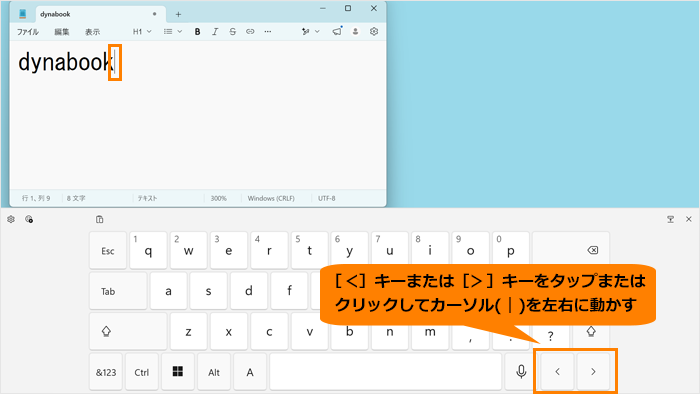Screen dimensions: 700x394
Task: Open the more formatting options ellipsis
Action: point(267,32)
